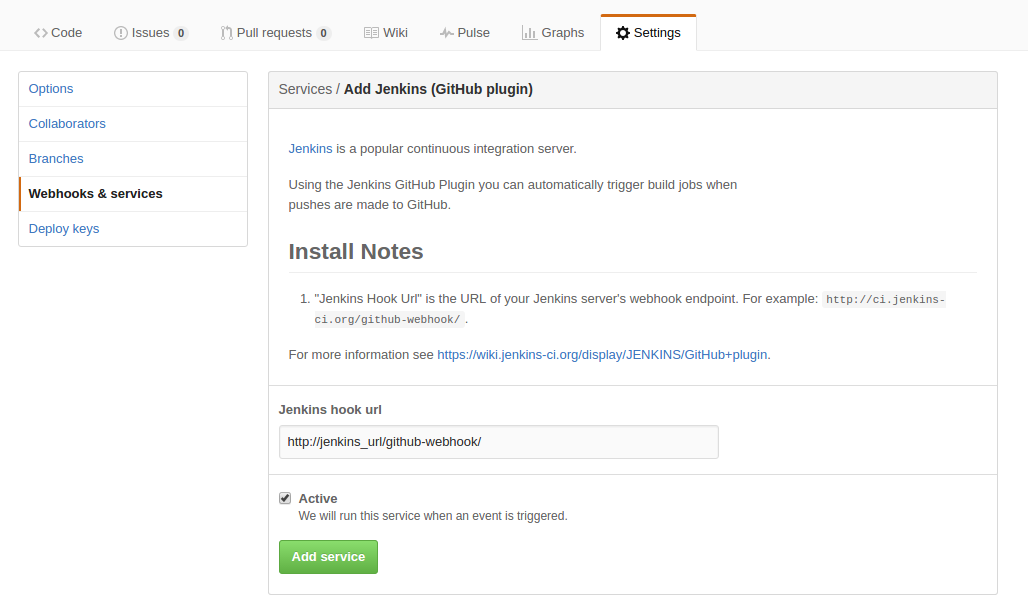1028x616 pixels.
Task: Click the Code brackets icon
Action: tap(41, 33)
